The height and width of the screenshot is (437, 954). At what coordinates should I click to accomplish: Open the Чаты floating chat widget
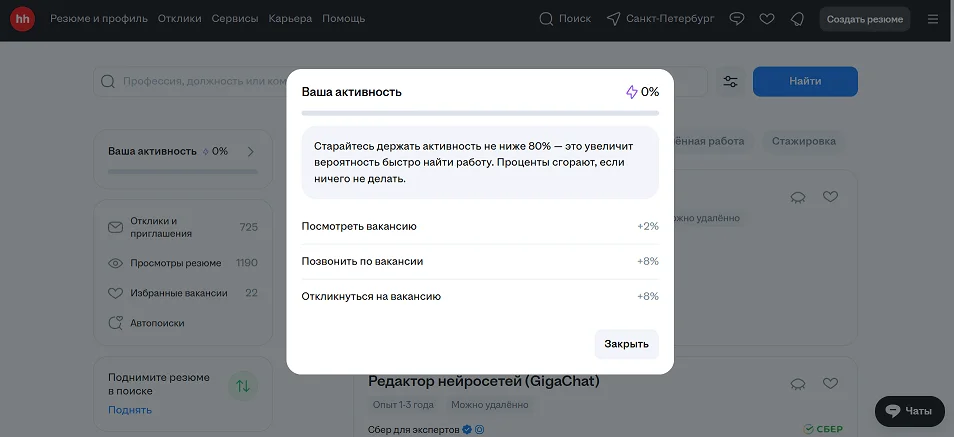(908, 411)
